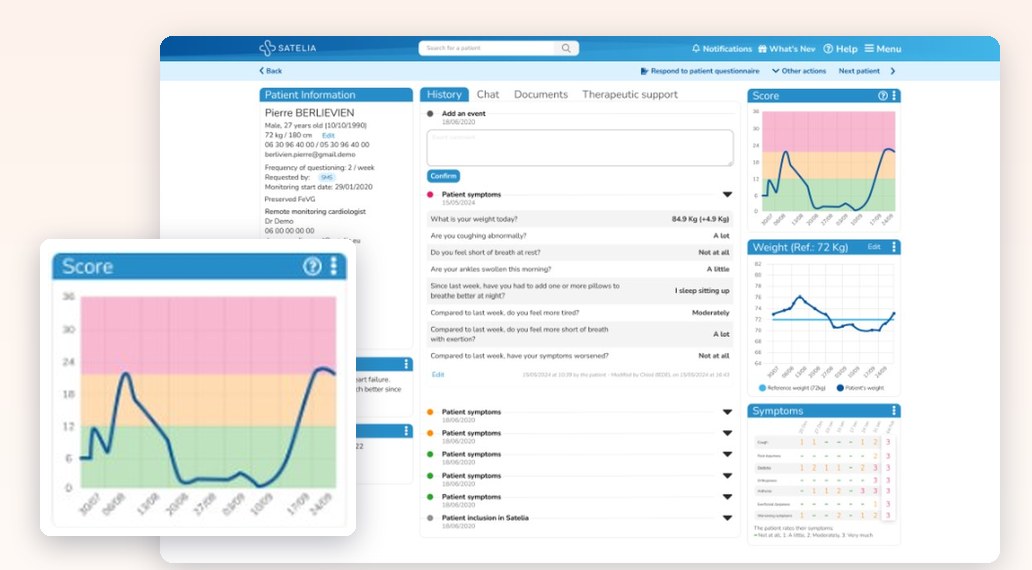This screenshot has height=570, width=1032.
Task: Toggle Reference weight legend item
Action: (x=792, y=388)
